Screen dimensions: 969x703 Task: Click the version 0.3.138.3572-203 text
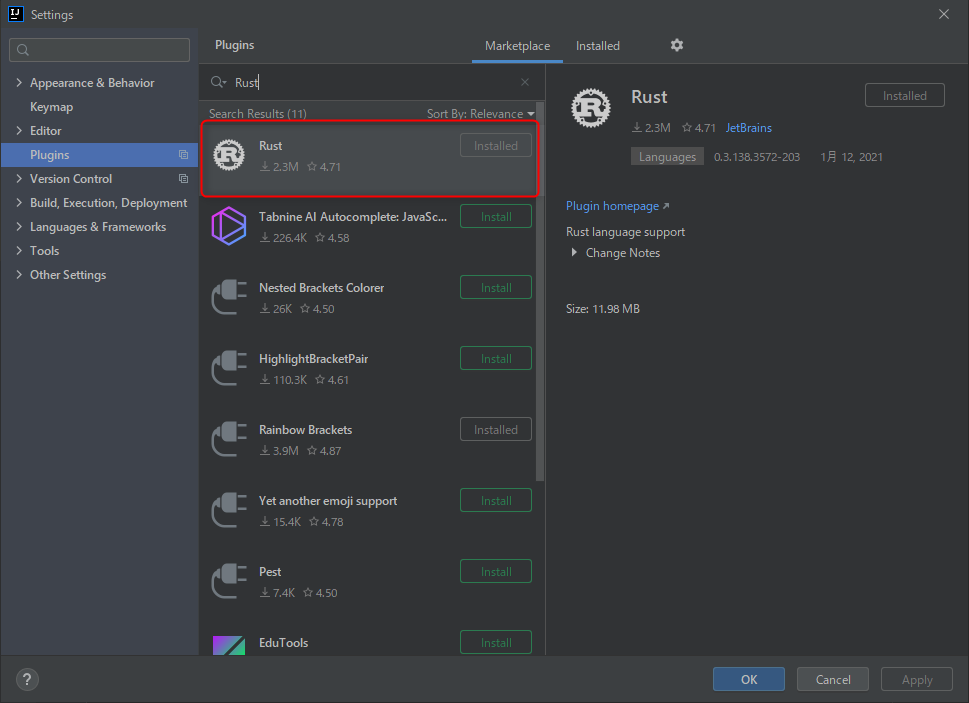click(756, 157)
